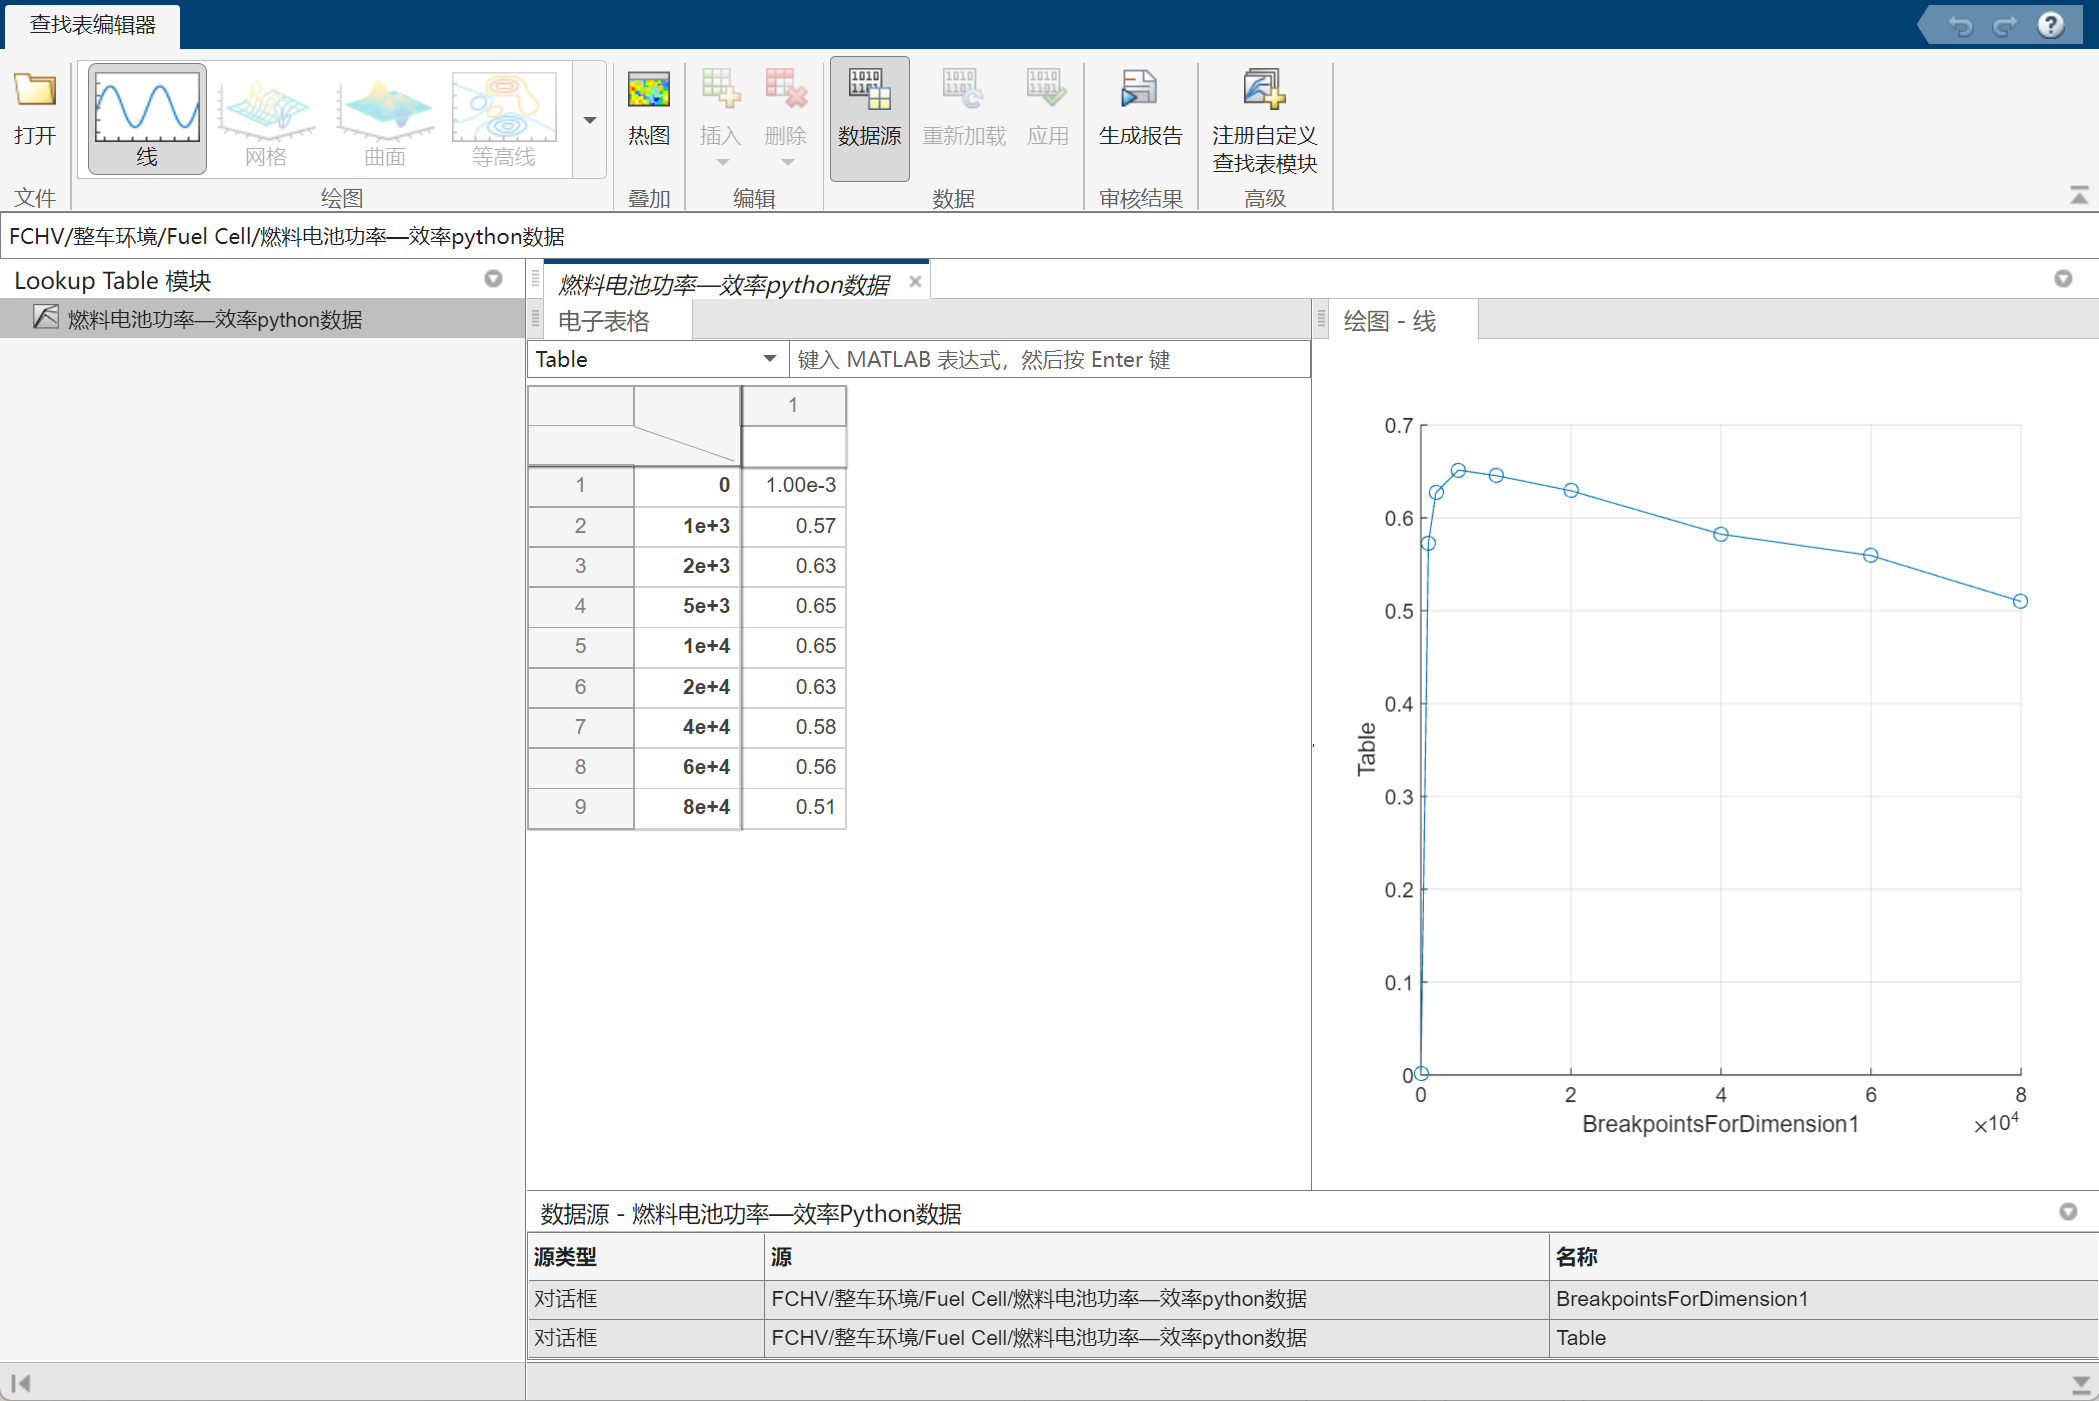Select breakpoint cell 0 in row 1
2099x1401 pixels.
click(687, 485)
